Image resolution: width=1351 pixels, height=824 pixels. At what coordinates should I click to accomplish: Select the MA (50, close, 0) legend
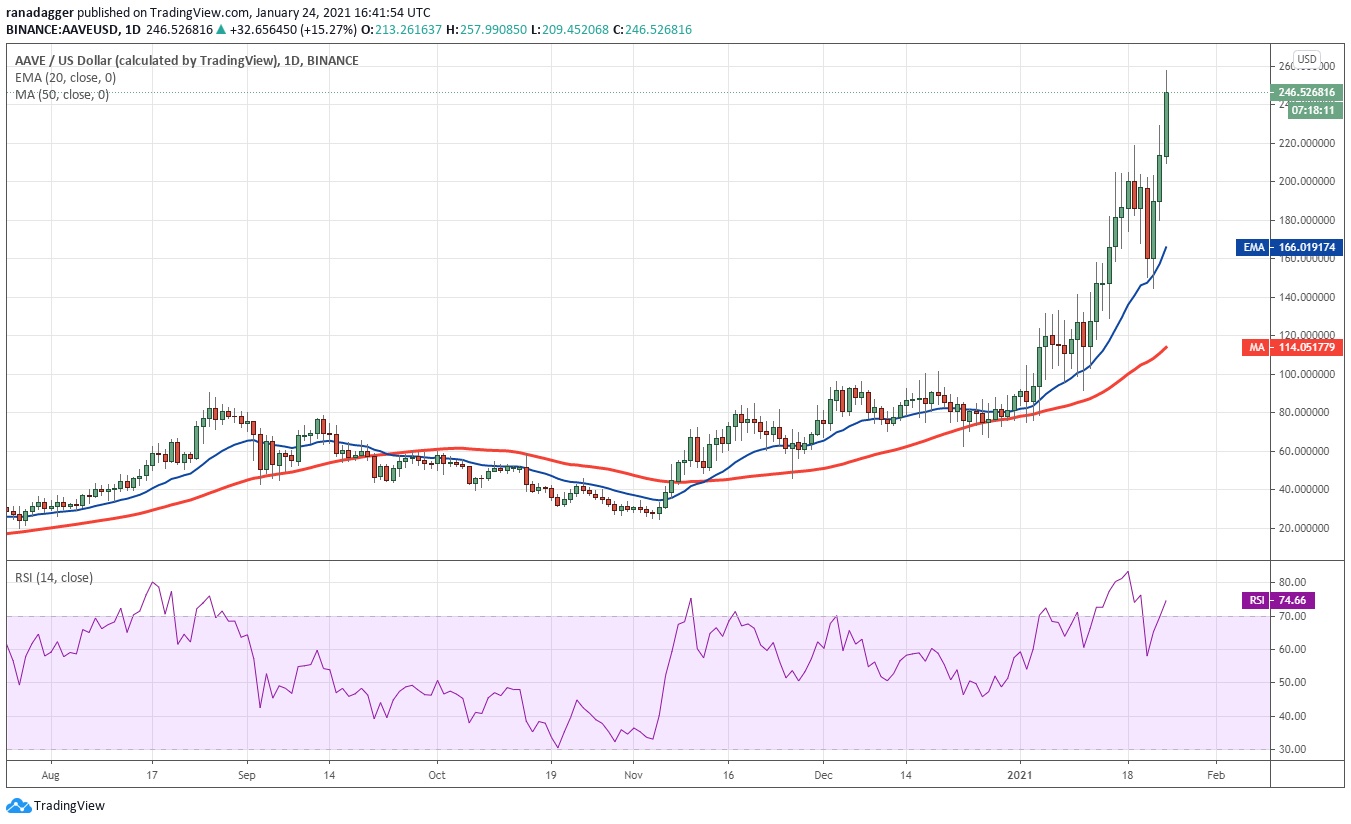61,95
